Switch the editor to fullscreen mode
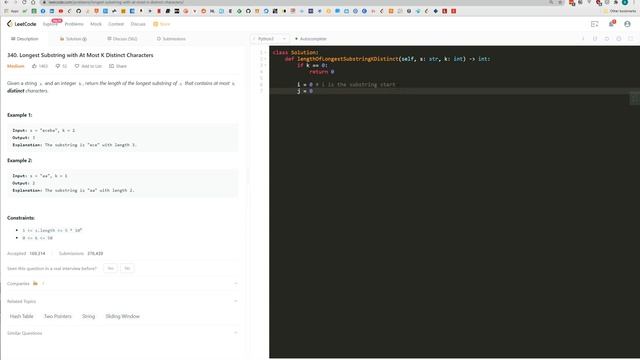The image size is (640, 360). [631, 39]
